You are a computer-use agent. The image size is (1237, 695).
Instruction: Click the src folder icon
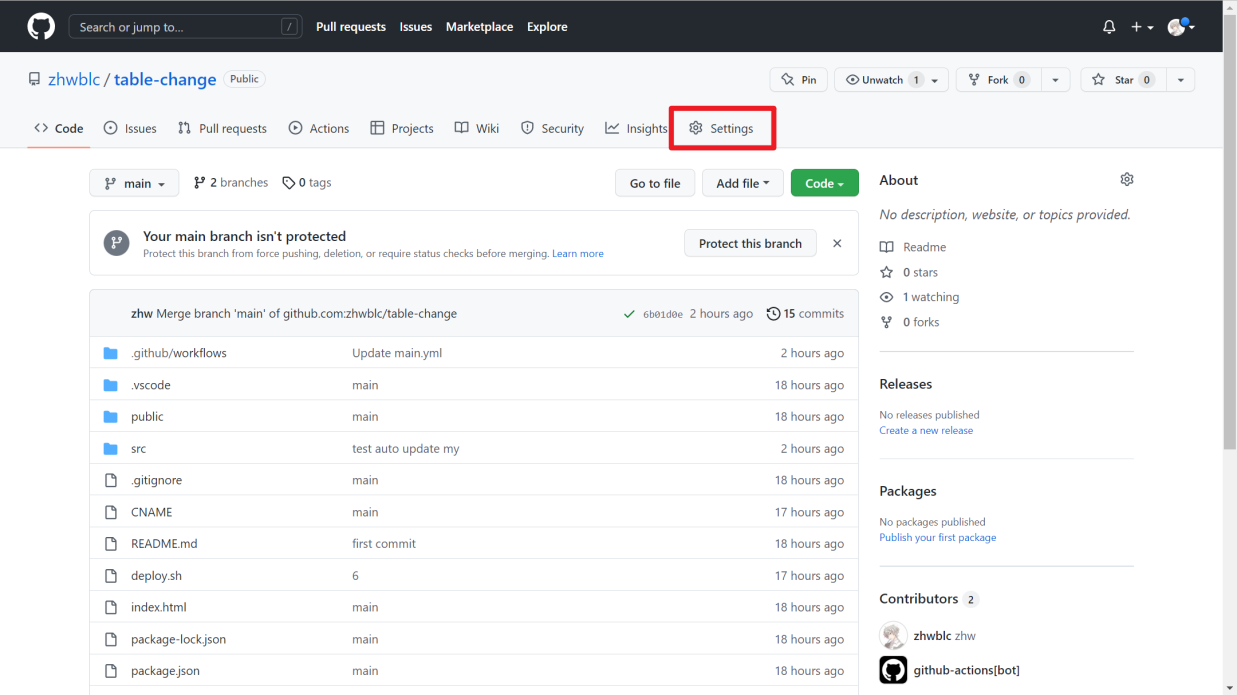tap(111, 449)
